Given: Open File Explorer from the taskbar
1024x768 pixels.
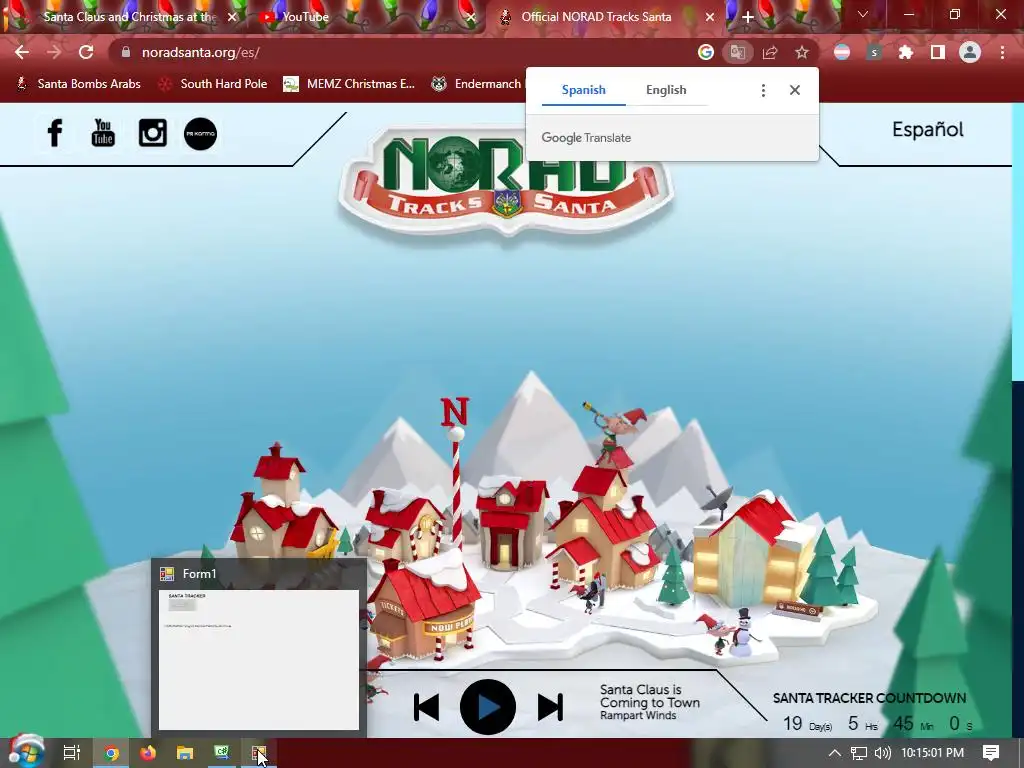Looking at the screenshot, I should pos(185,753).
